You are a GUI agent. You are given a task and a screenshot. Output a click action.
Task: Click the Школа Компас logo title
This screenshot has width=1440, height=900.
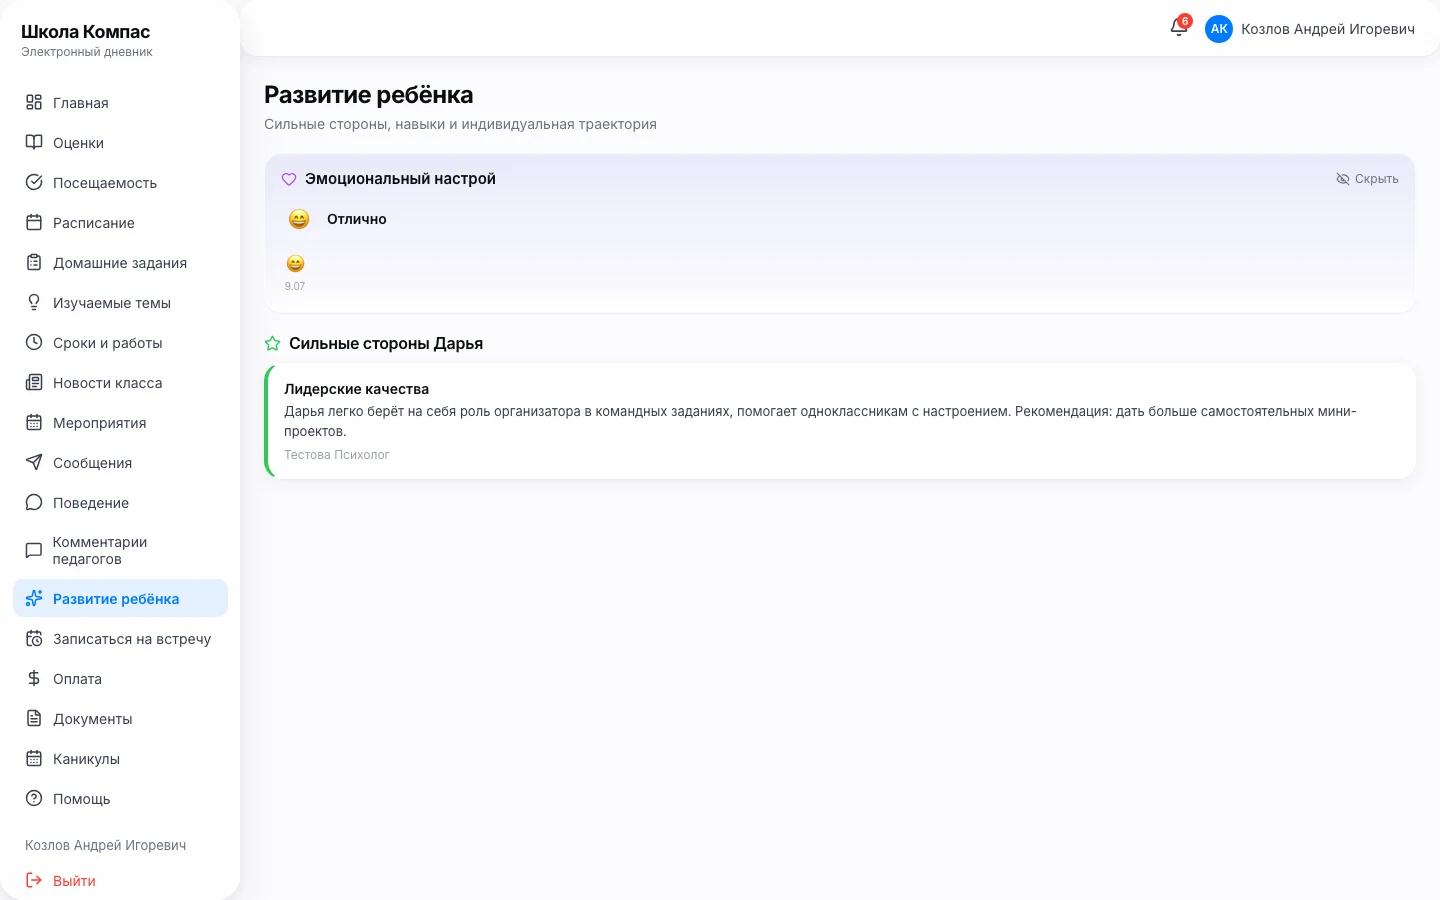tap(85, 32)
